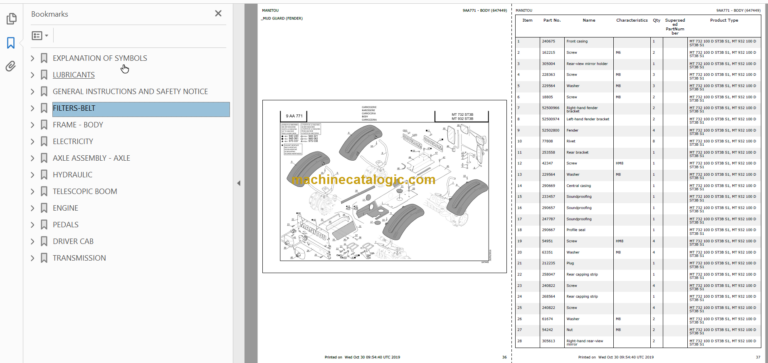The image size is (768, 363).
Task: Go to the PEDALS bookmark
Action: coord(65,225)
